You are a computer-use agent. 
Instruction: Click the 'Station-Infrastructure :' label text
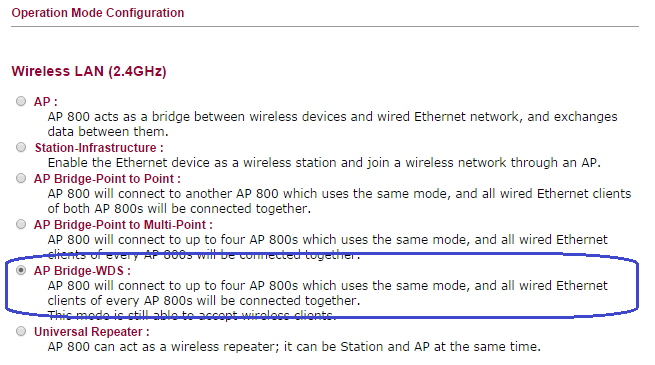(x=99, y=148)
